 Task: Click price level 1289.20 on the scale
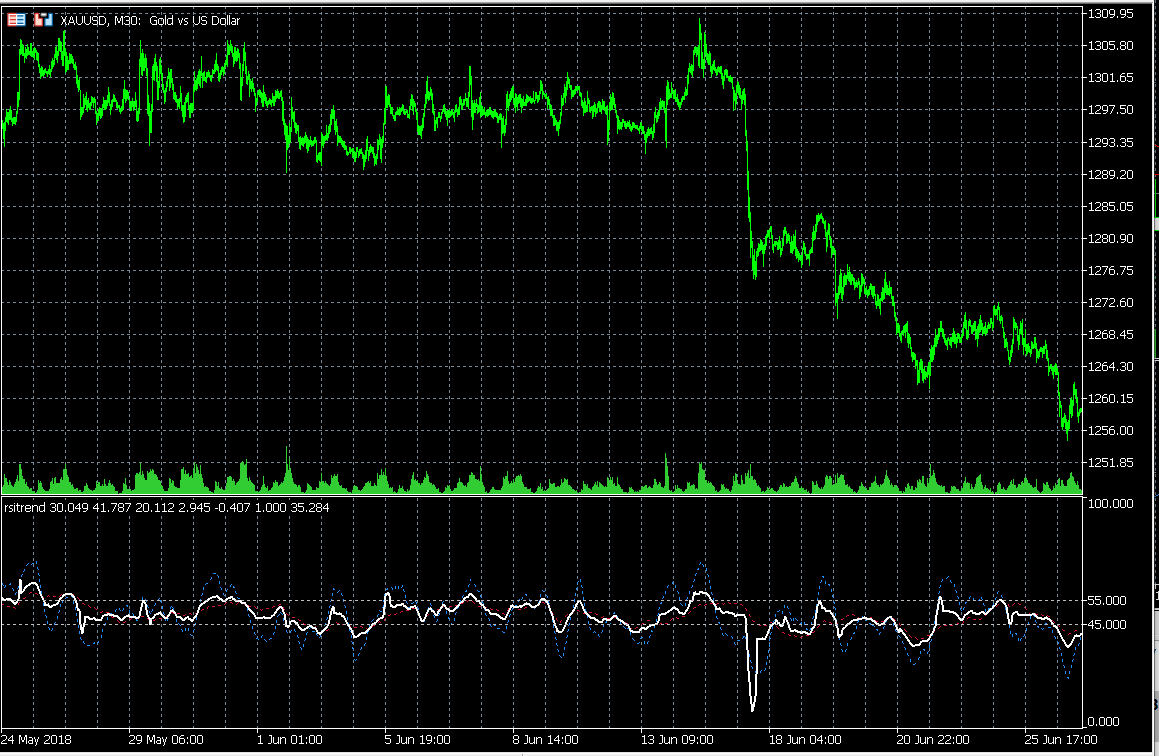coord(1110,174)
